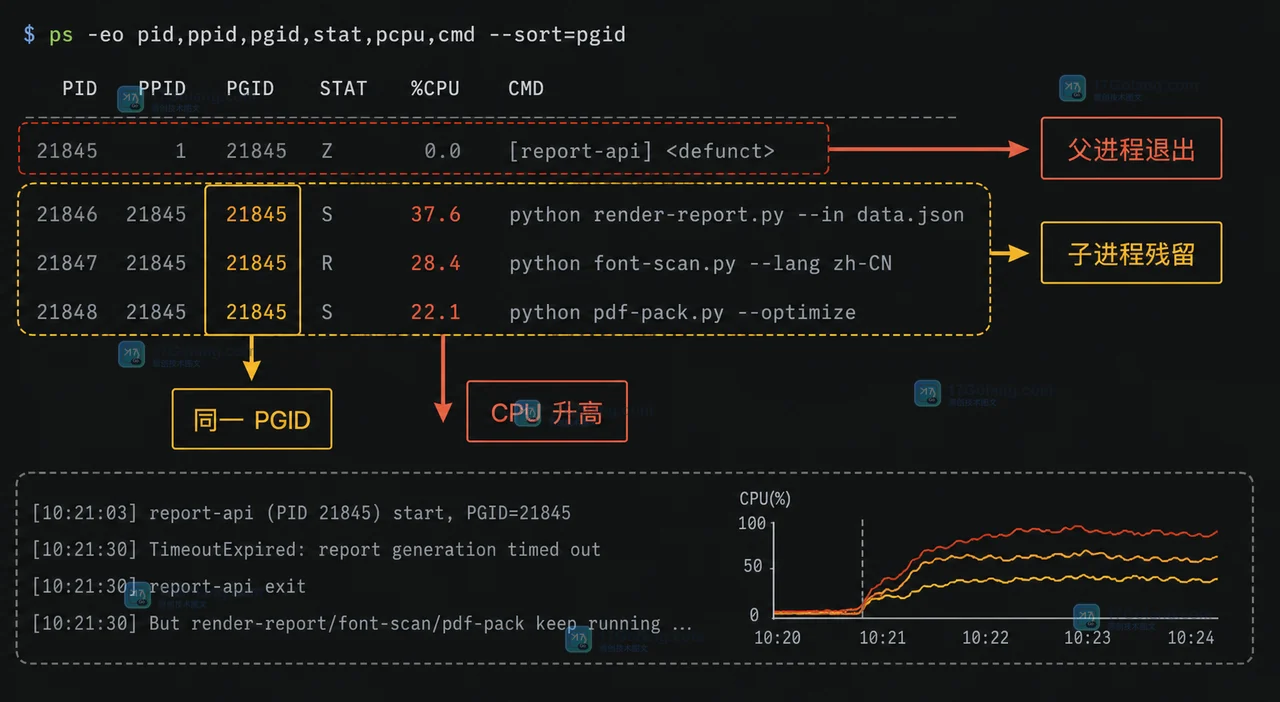Select PGID 21845 in the pdf-pack row
Image resolution: width=1280 pixels, height=702 pixels.
256,312
